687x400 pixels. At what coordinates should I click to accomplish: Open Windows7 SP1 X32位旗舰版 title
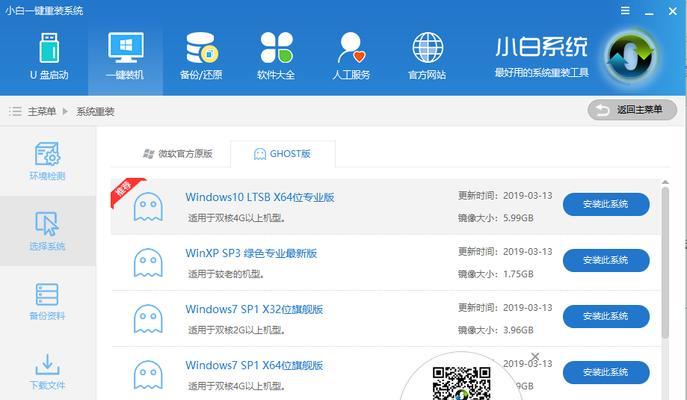pos(254,309)
